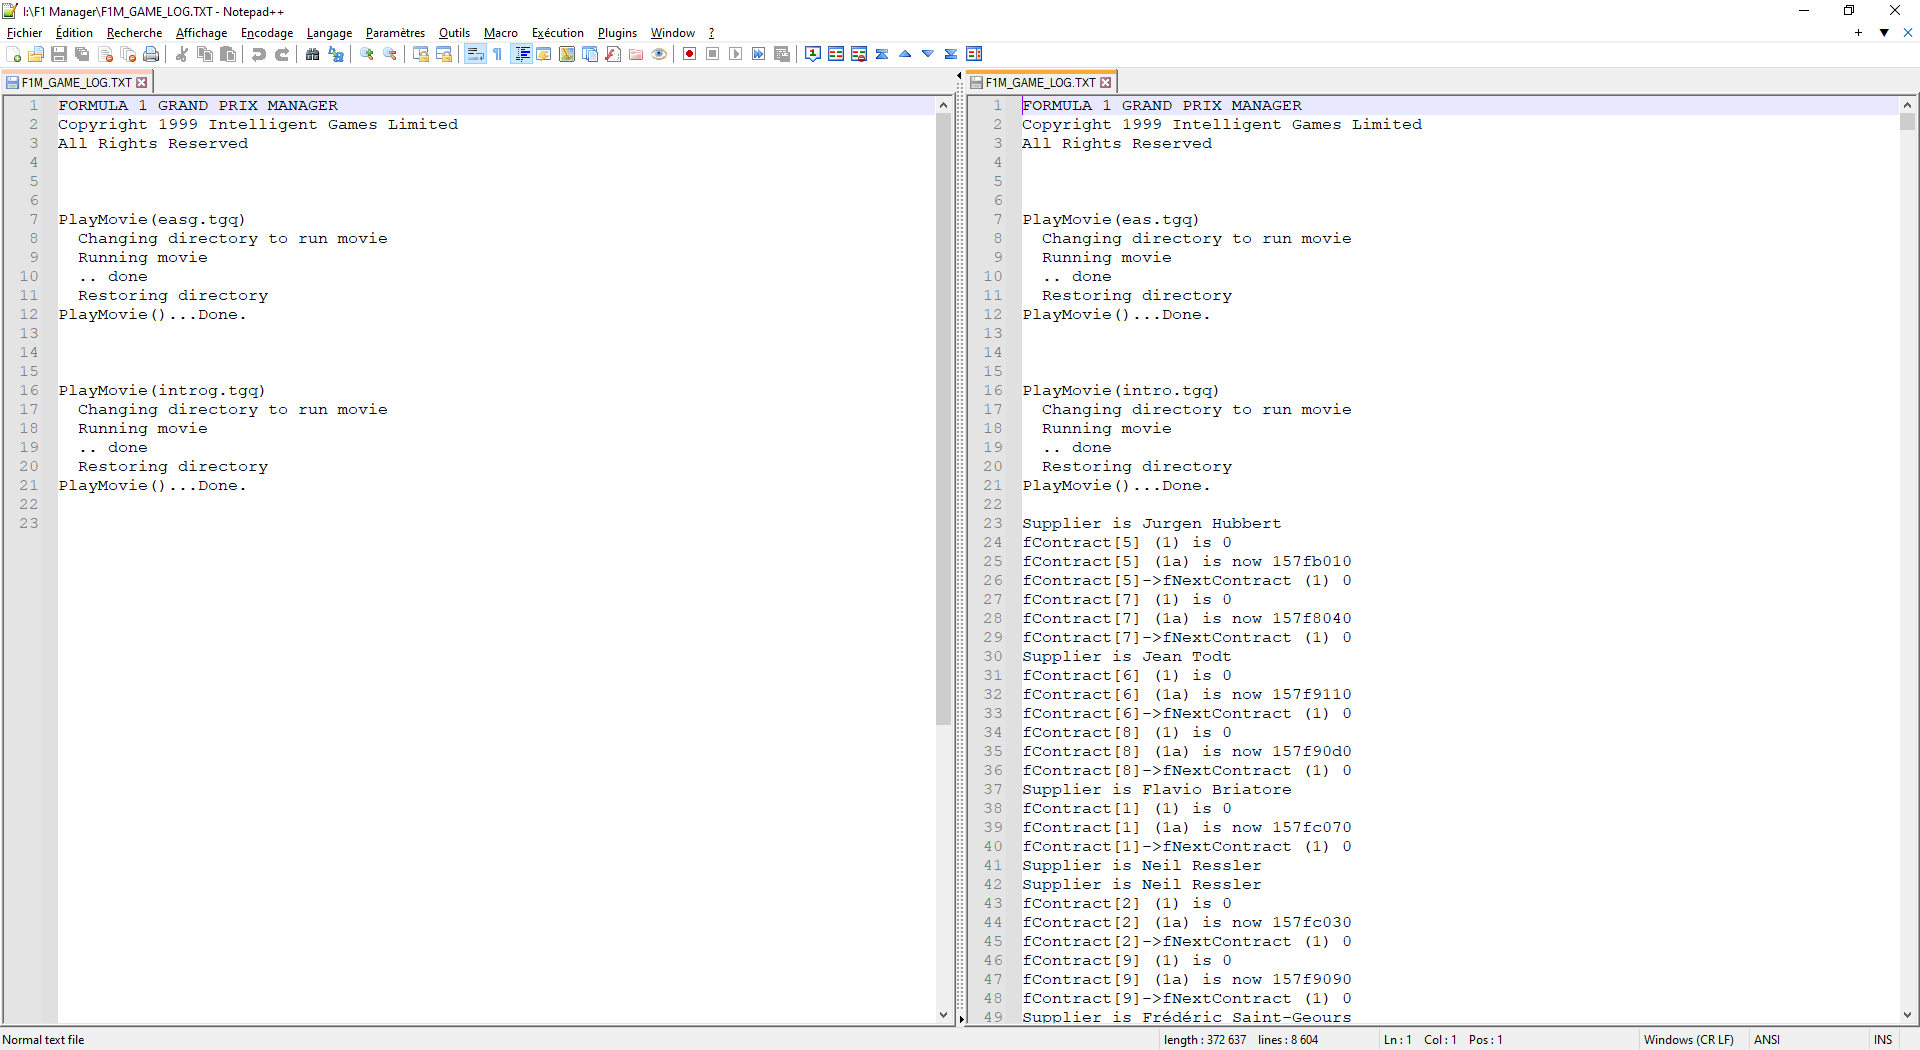Viewport: 1920px width, 1050px height.
Task: Click the ANSI encoding status entry
Action: pyautogui.click(x=1766, y=1040)
